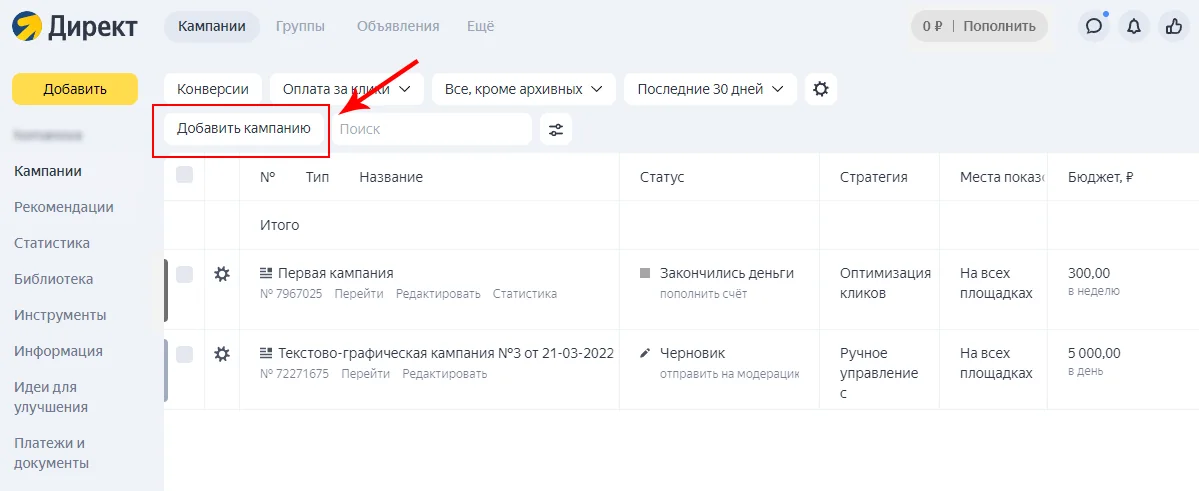Switch to the Объявления tab
This screenshot has height=491, width=1199.
(398, 26)
